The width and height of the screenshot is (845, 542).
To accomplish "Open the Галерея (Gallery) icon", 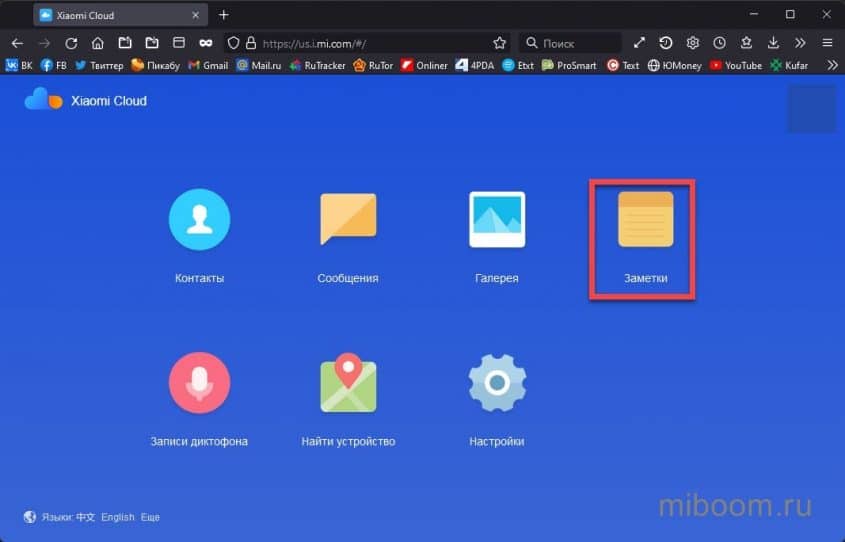I will click(x=497, y=219).
